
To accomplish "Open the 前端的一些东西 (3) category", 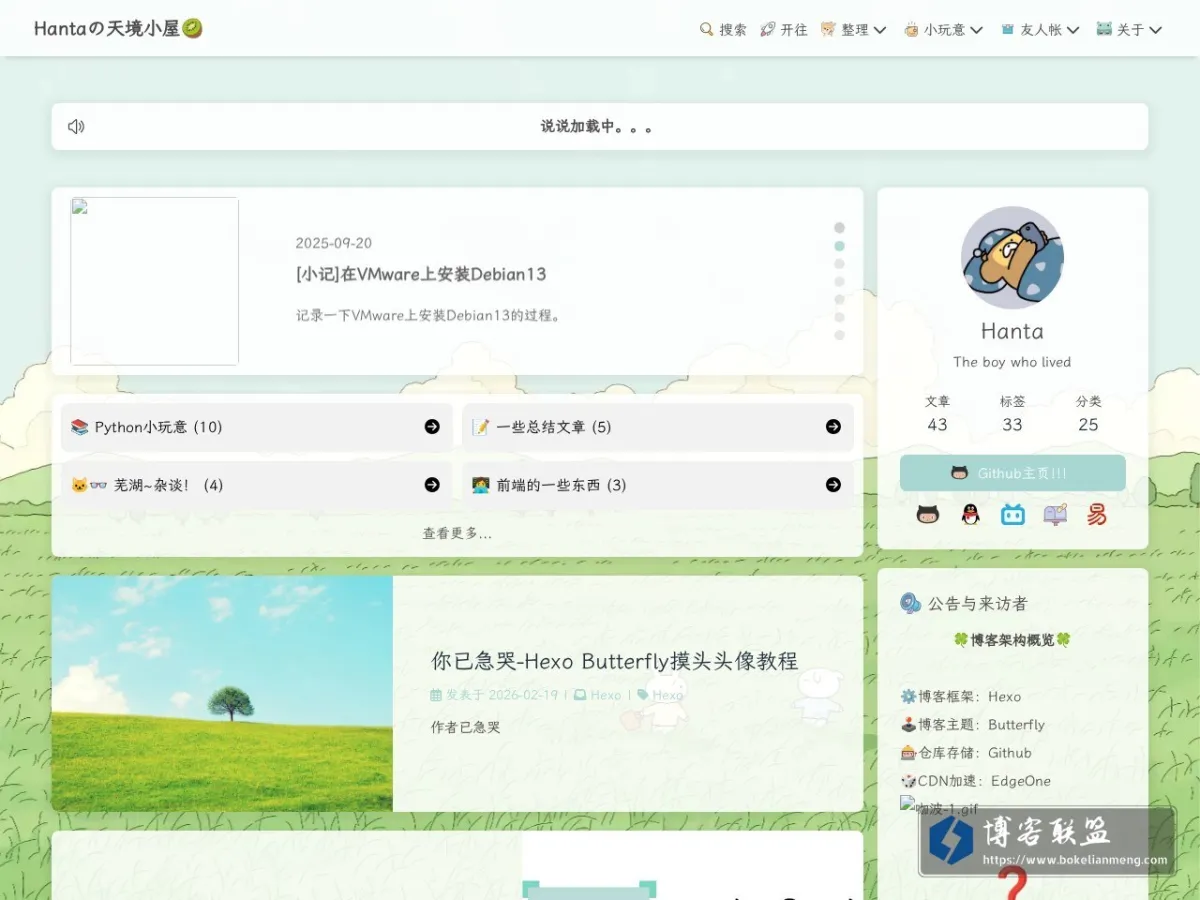I will [x=658, y=485].
